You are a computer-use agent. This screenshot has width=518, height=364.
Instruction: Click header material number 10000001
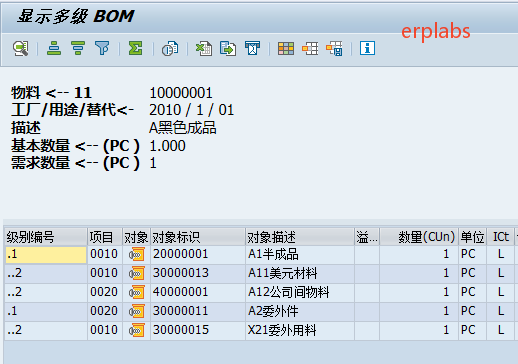181,93
